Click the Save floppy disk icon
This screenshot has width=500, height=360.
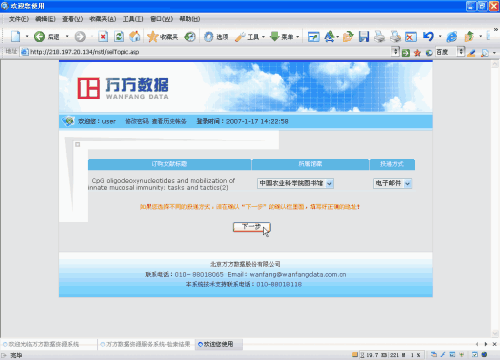[364, 36]
